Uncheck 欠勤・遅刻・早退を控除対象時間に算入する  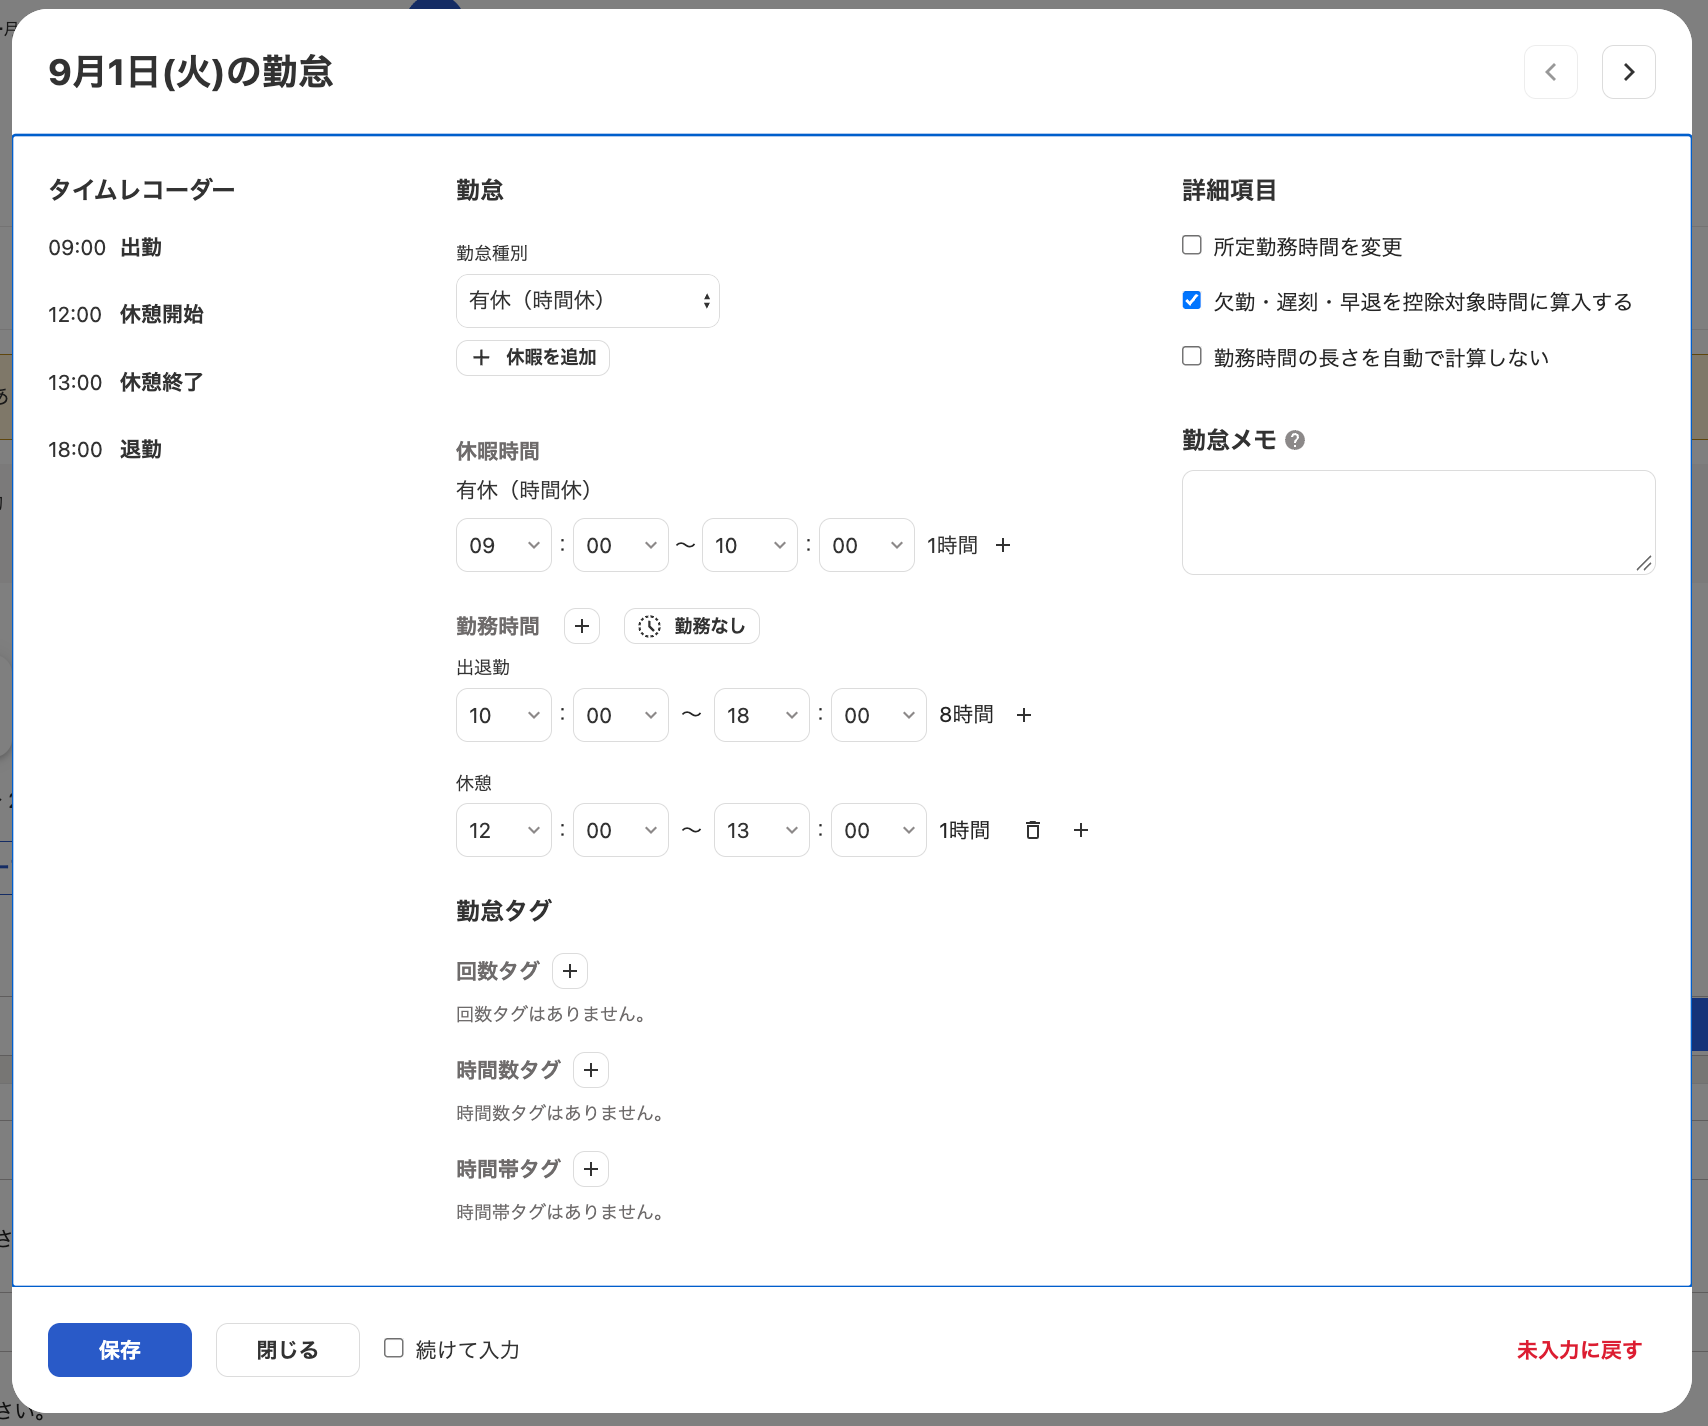point(1192,300)
